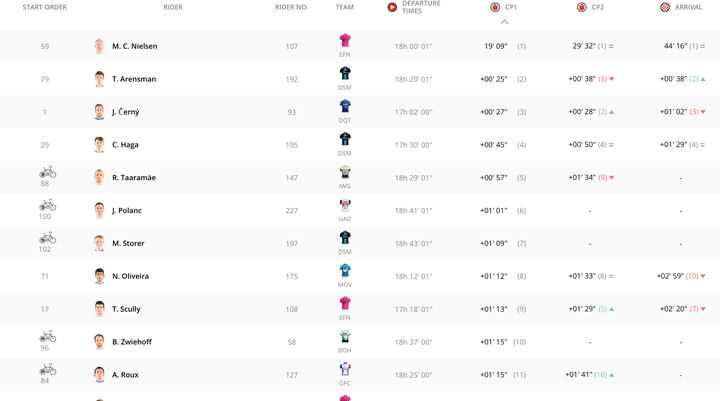Toggle the CP1 sort arrow

504,22
